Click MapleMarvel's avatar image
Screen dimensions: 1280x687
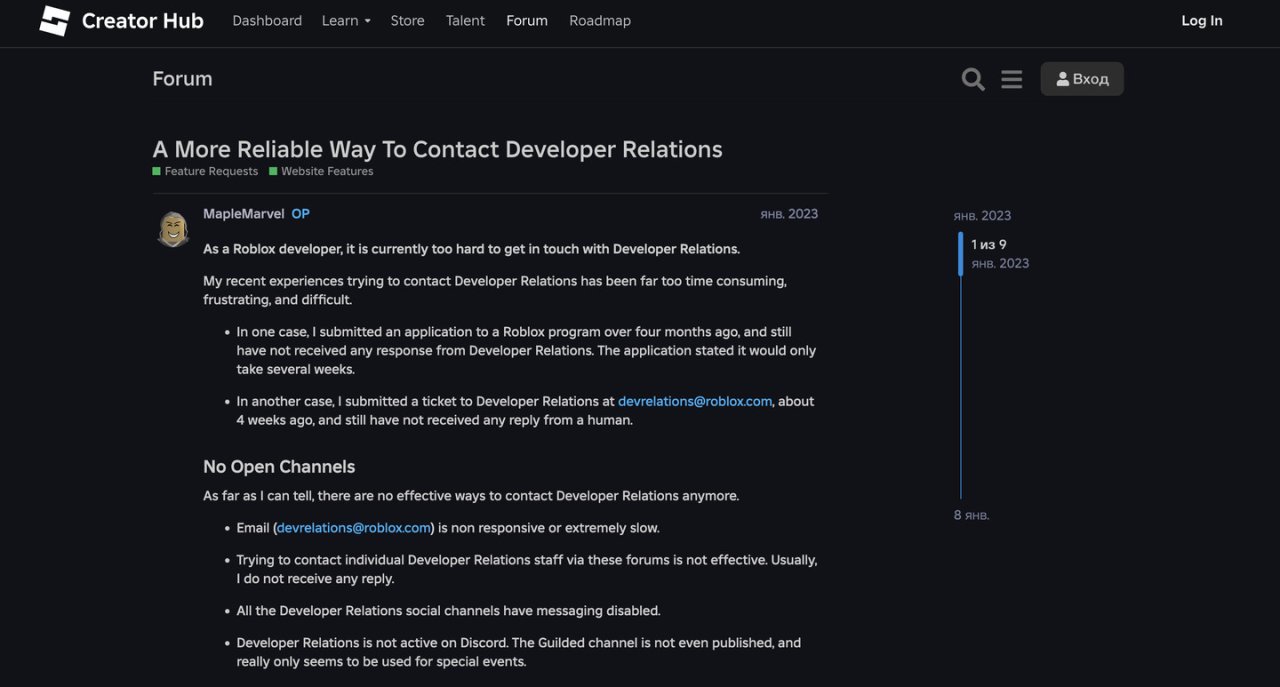point(174,229)
